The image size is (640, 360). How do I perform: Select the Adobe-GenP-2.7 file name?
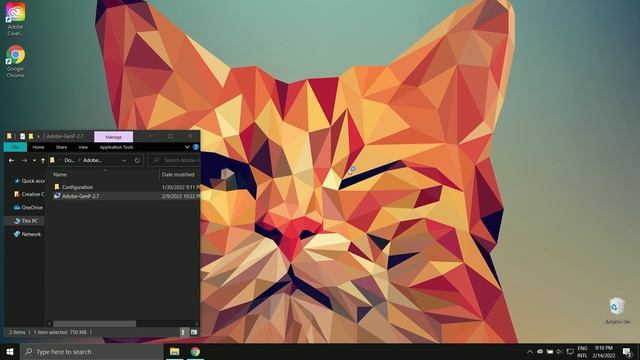click(x=80, y=196)
